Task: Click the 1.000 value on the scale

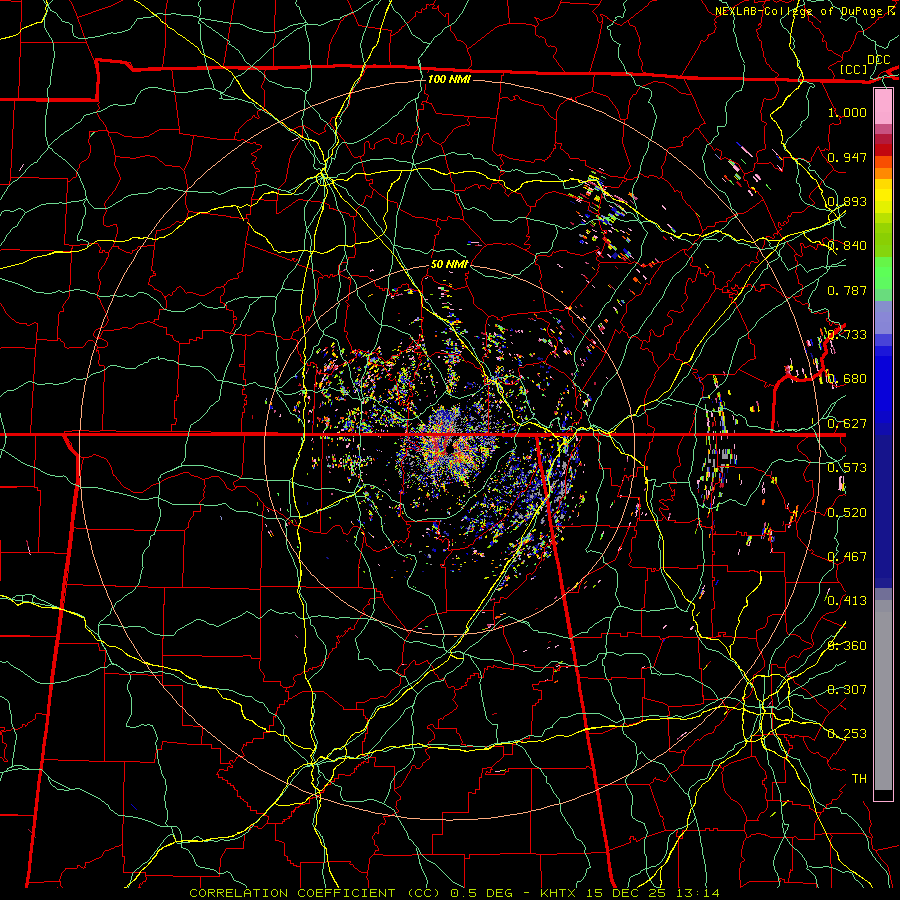Action: [x=847, y=112]
